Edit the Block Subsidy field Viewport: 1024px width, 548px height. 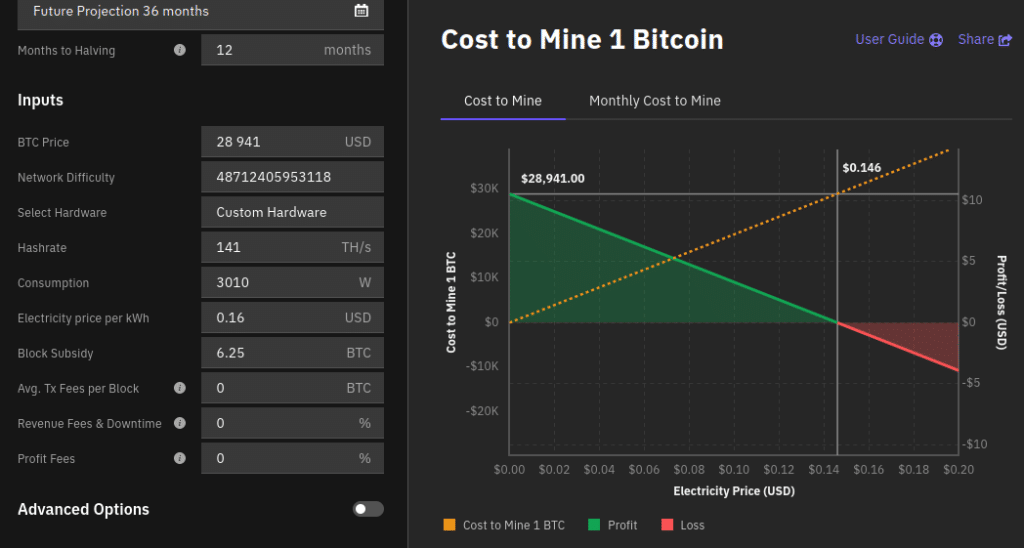coord(293,353)
